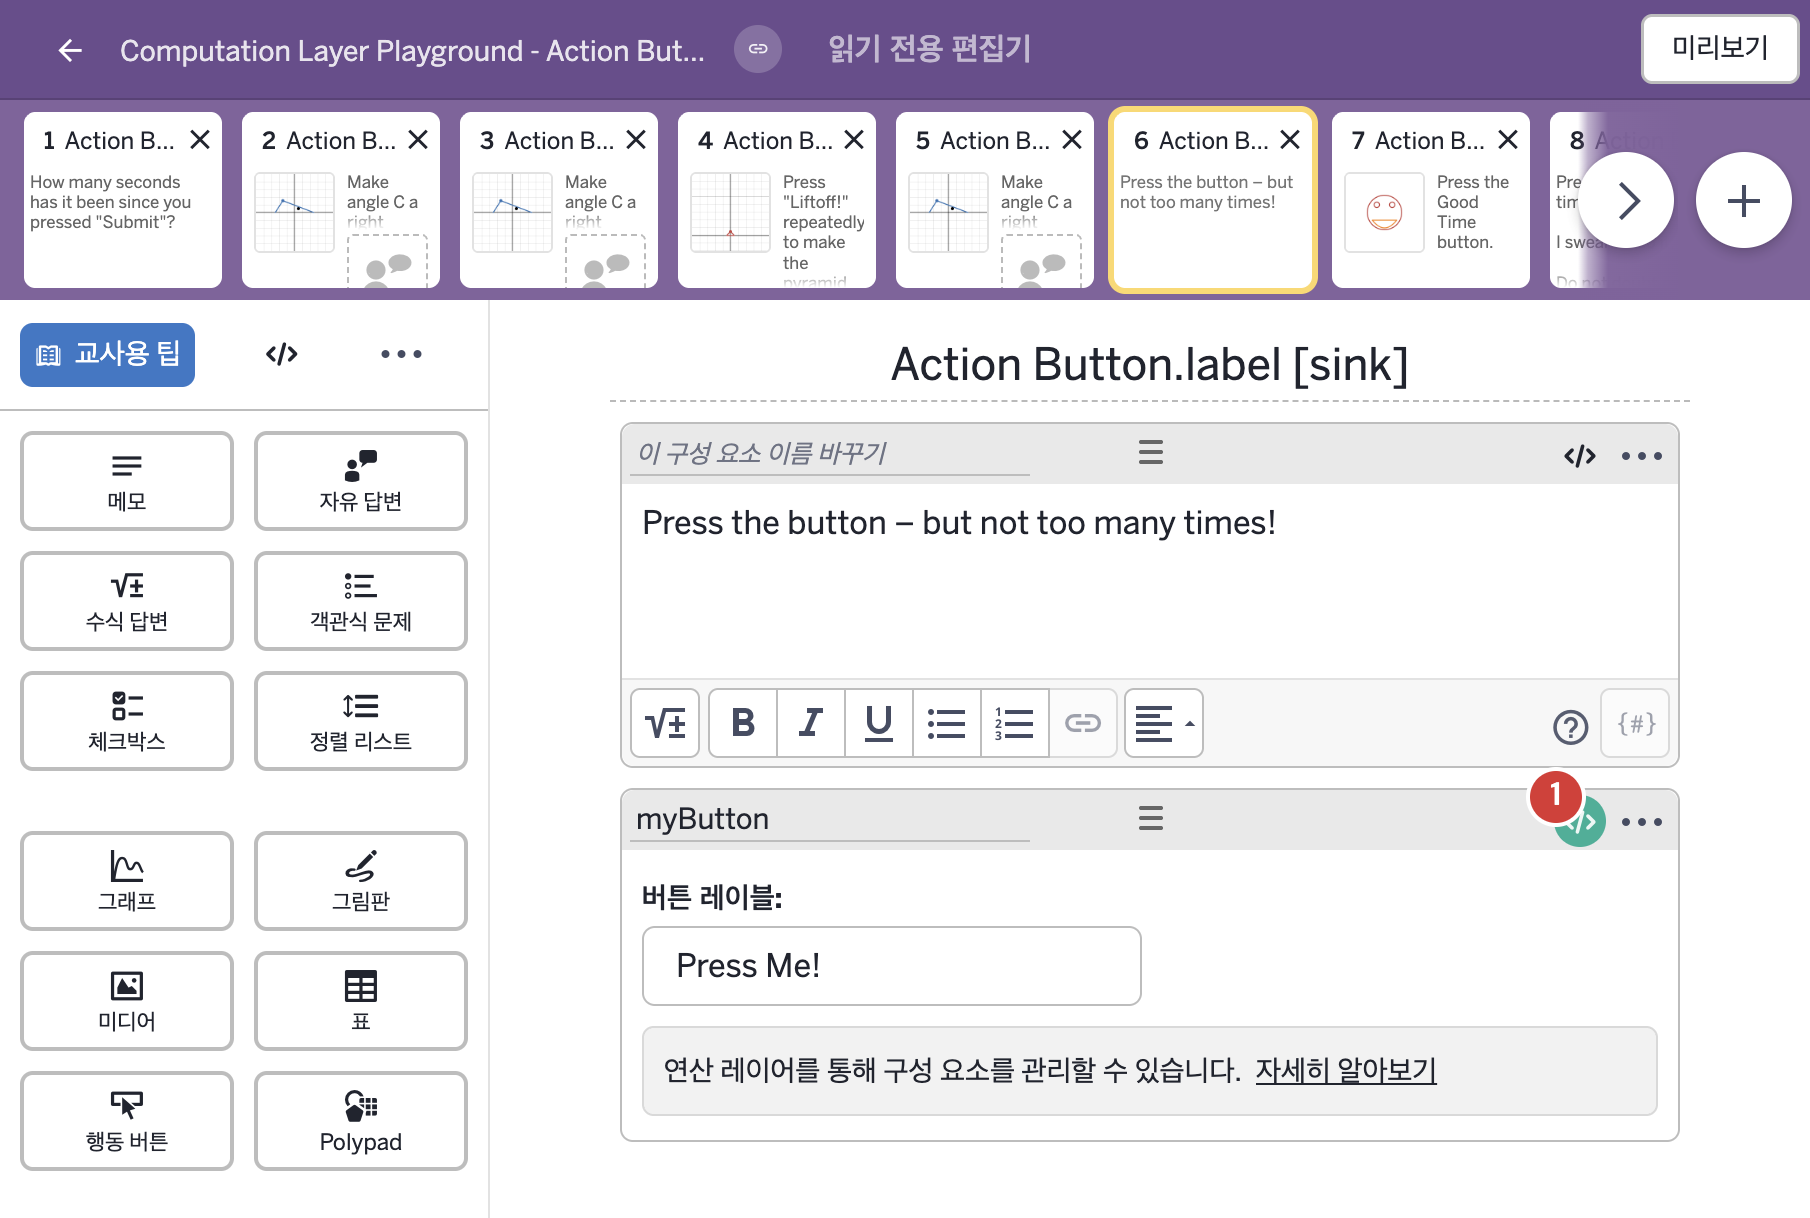Close slide 4 with its X
Viewport: 1810px width, 1218px height.
(x=854, y=140)
